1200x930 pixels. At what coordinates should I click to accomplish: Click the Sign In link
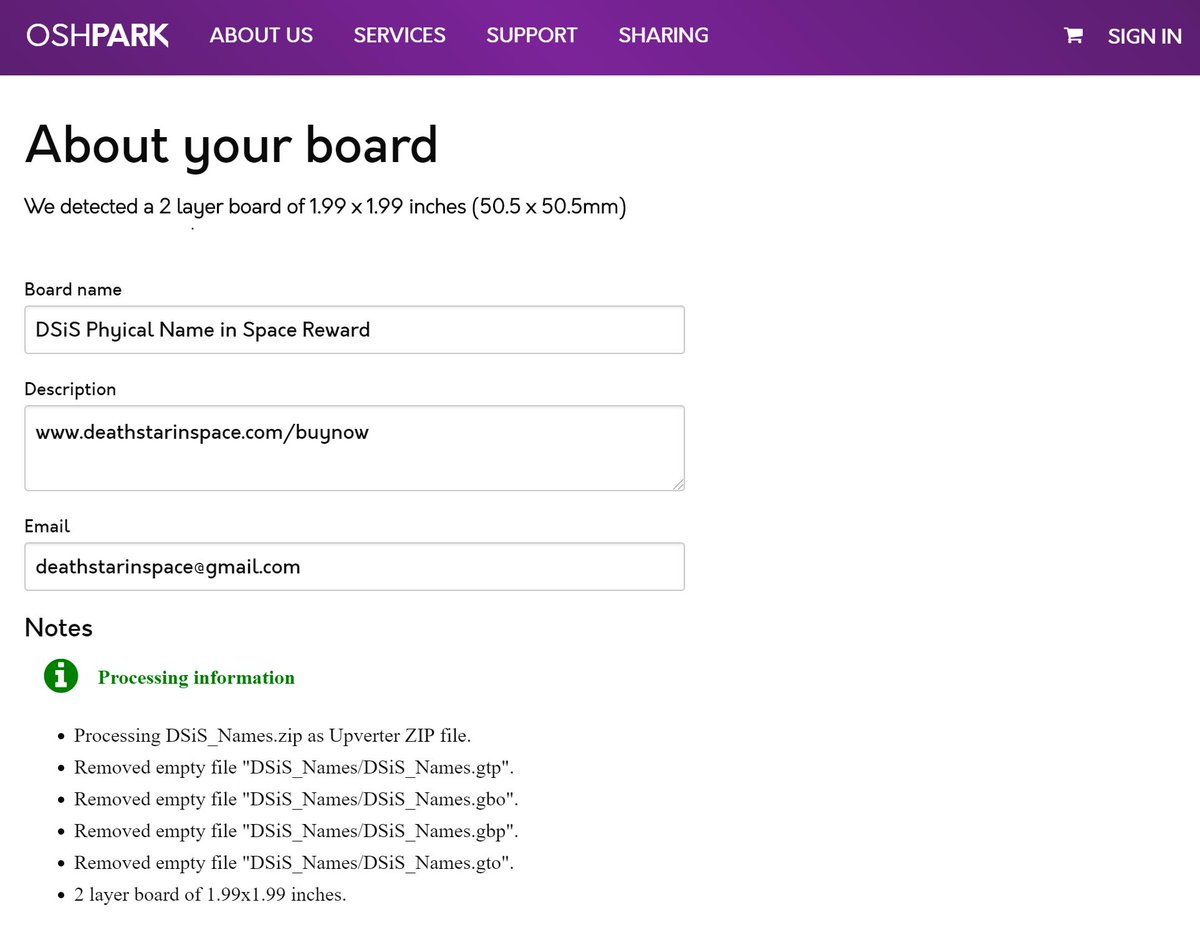pos(1145,36)
